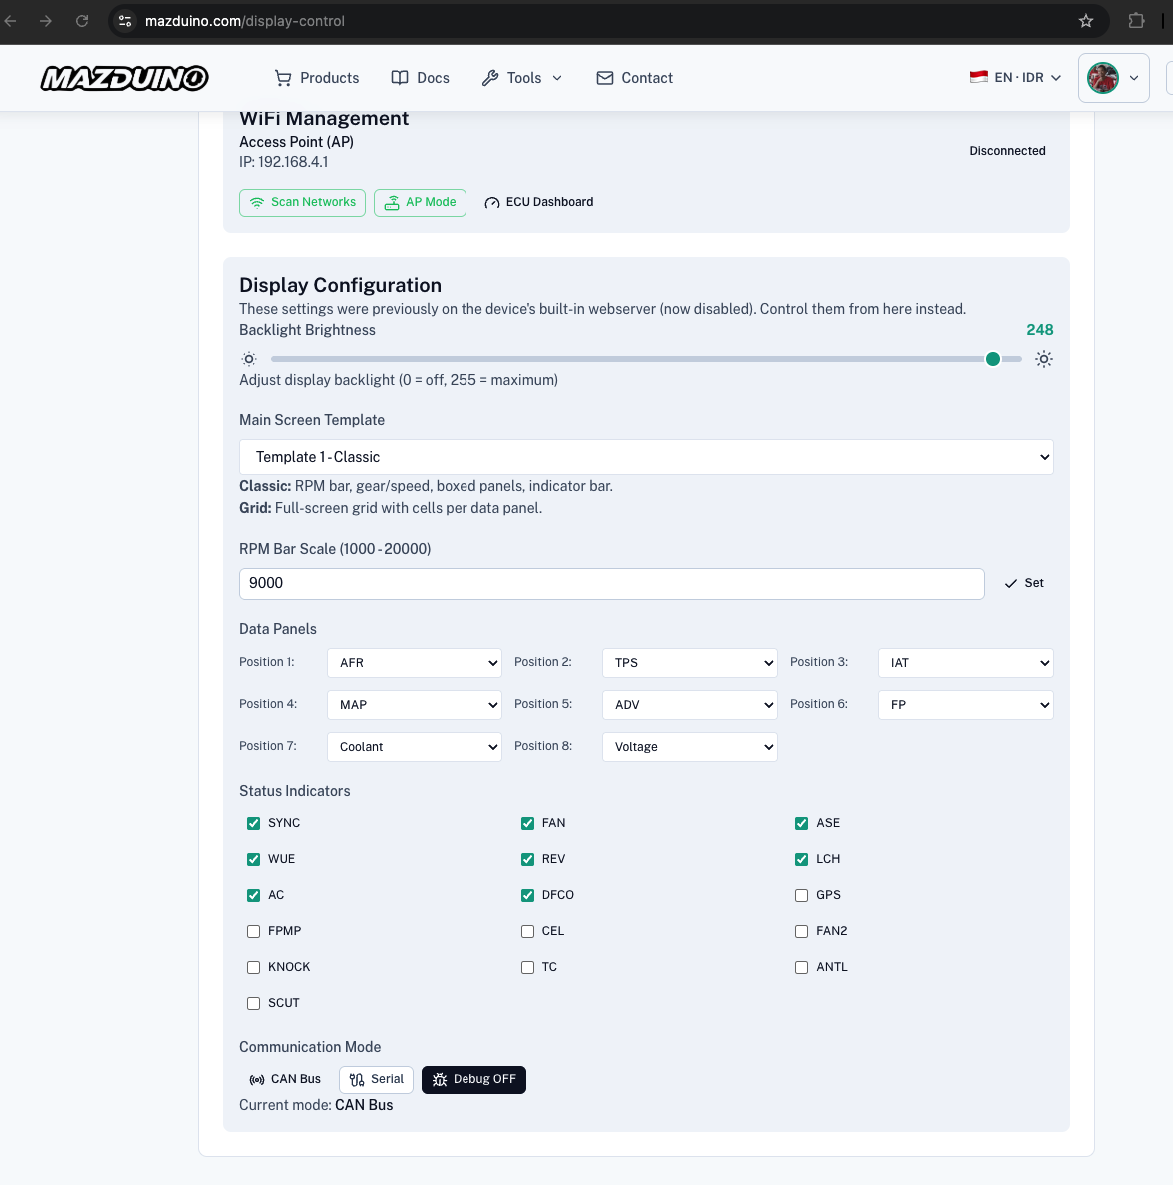Click the bright sun icon beside slider

click(x=1043, y=359)
